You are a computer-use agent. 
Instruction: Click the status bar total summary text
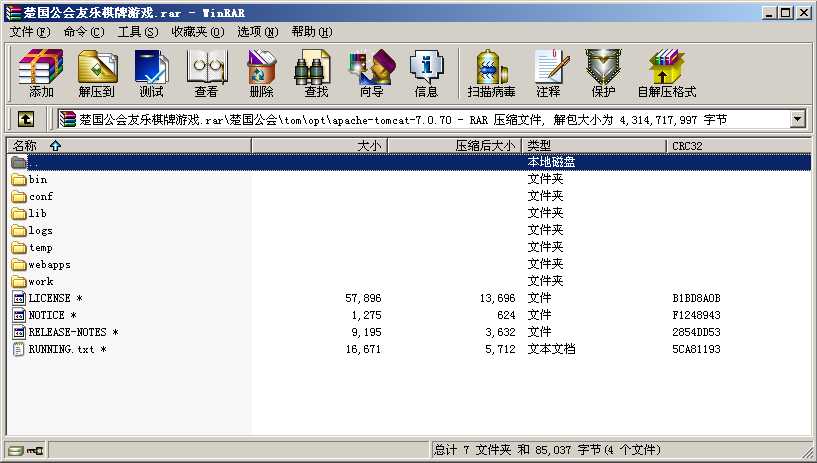click(x=547, y=449)
